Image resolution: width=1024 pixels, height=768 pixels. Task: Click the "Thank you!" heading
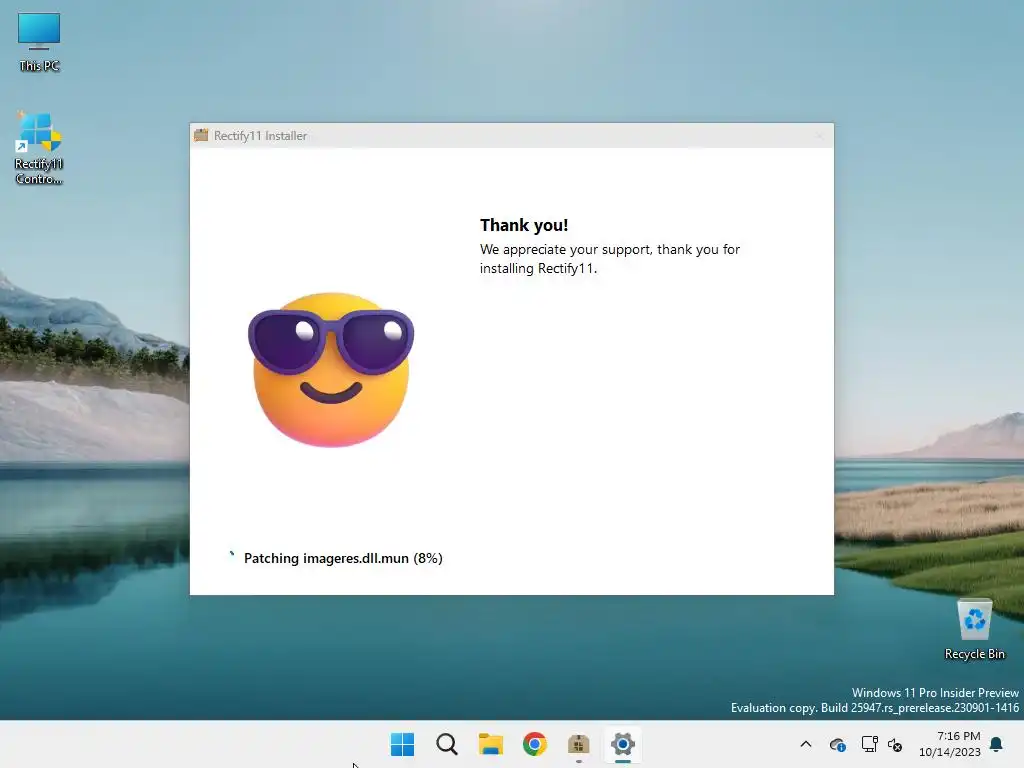524,225
